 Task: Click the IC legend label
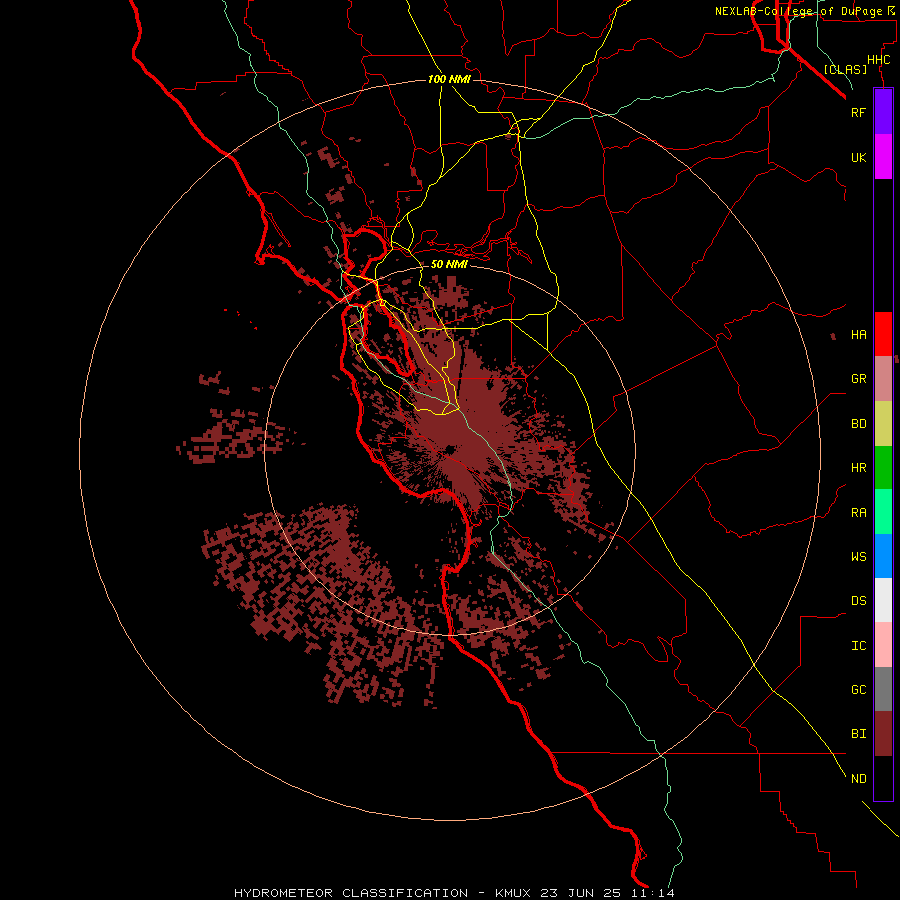tap(858, 646)
